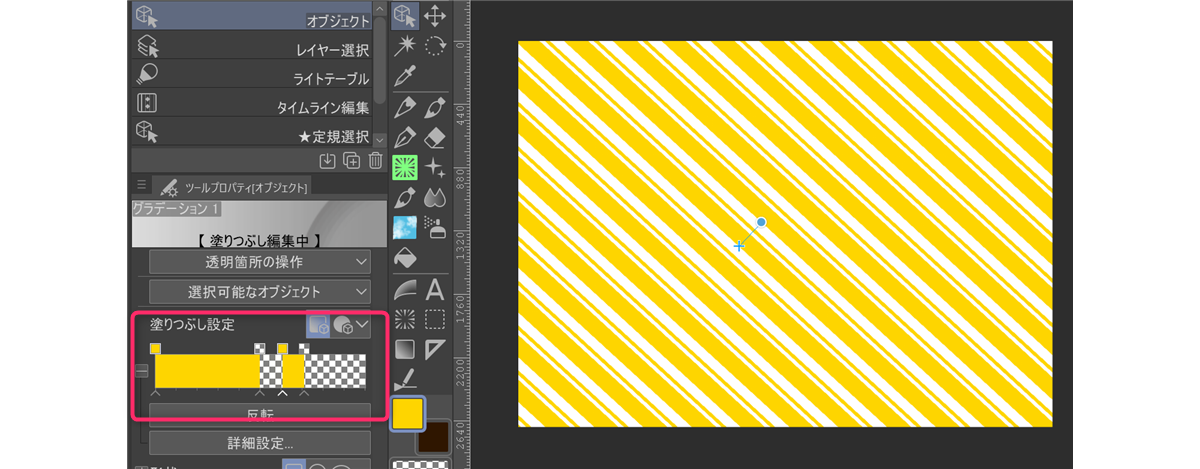Viewport: 1200px width, 469px height.
Task: Select the タイムライン編集 sub tool
Action: pos(260,104)
